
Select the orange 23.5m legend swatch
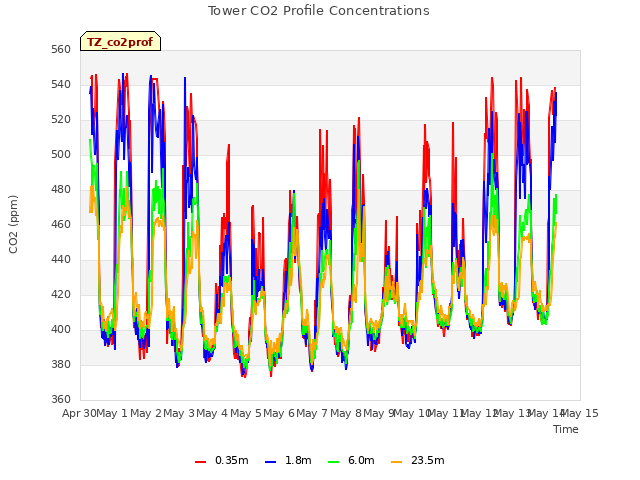tap(397, 462)
